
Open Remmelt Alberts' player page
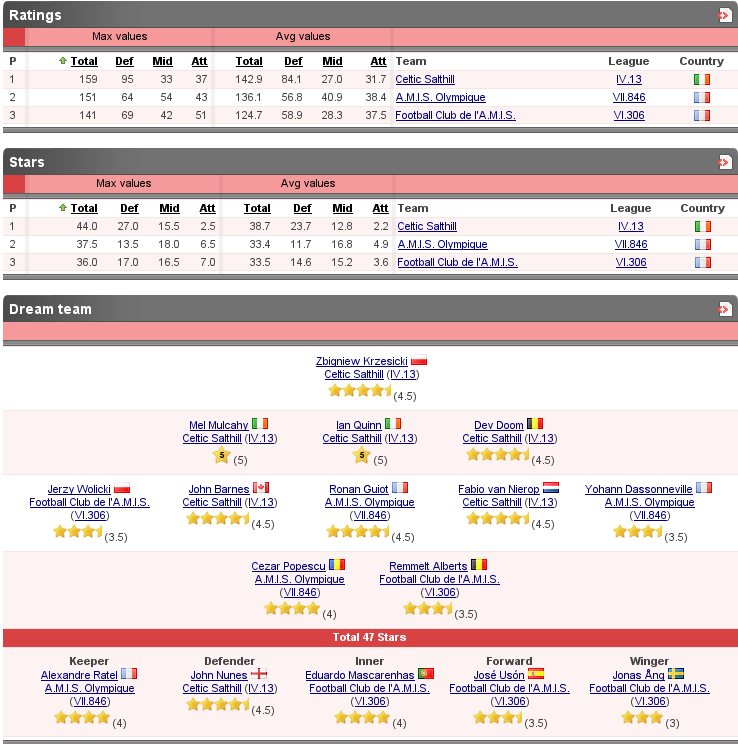point(428,567)
